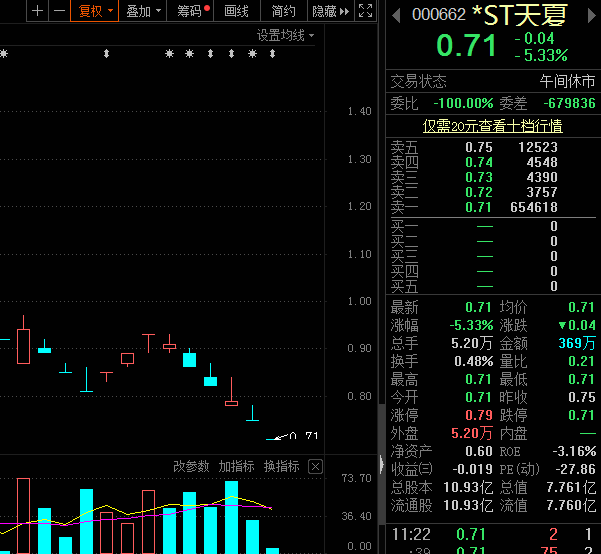
Task: Click the 换指标 switch indicator button
Action: [x=282, y=467]
